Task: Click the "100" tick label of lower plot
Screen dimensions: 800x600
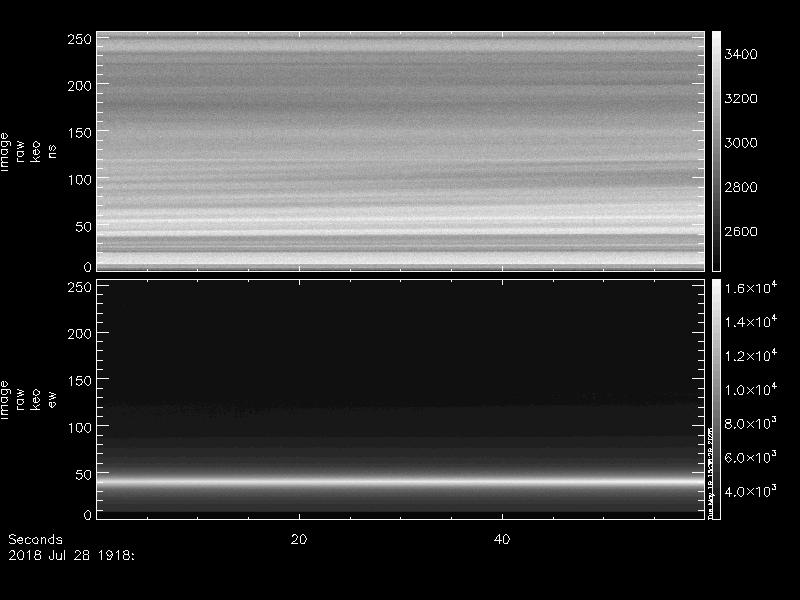Action: [x=80, y=428]
